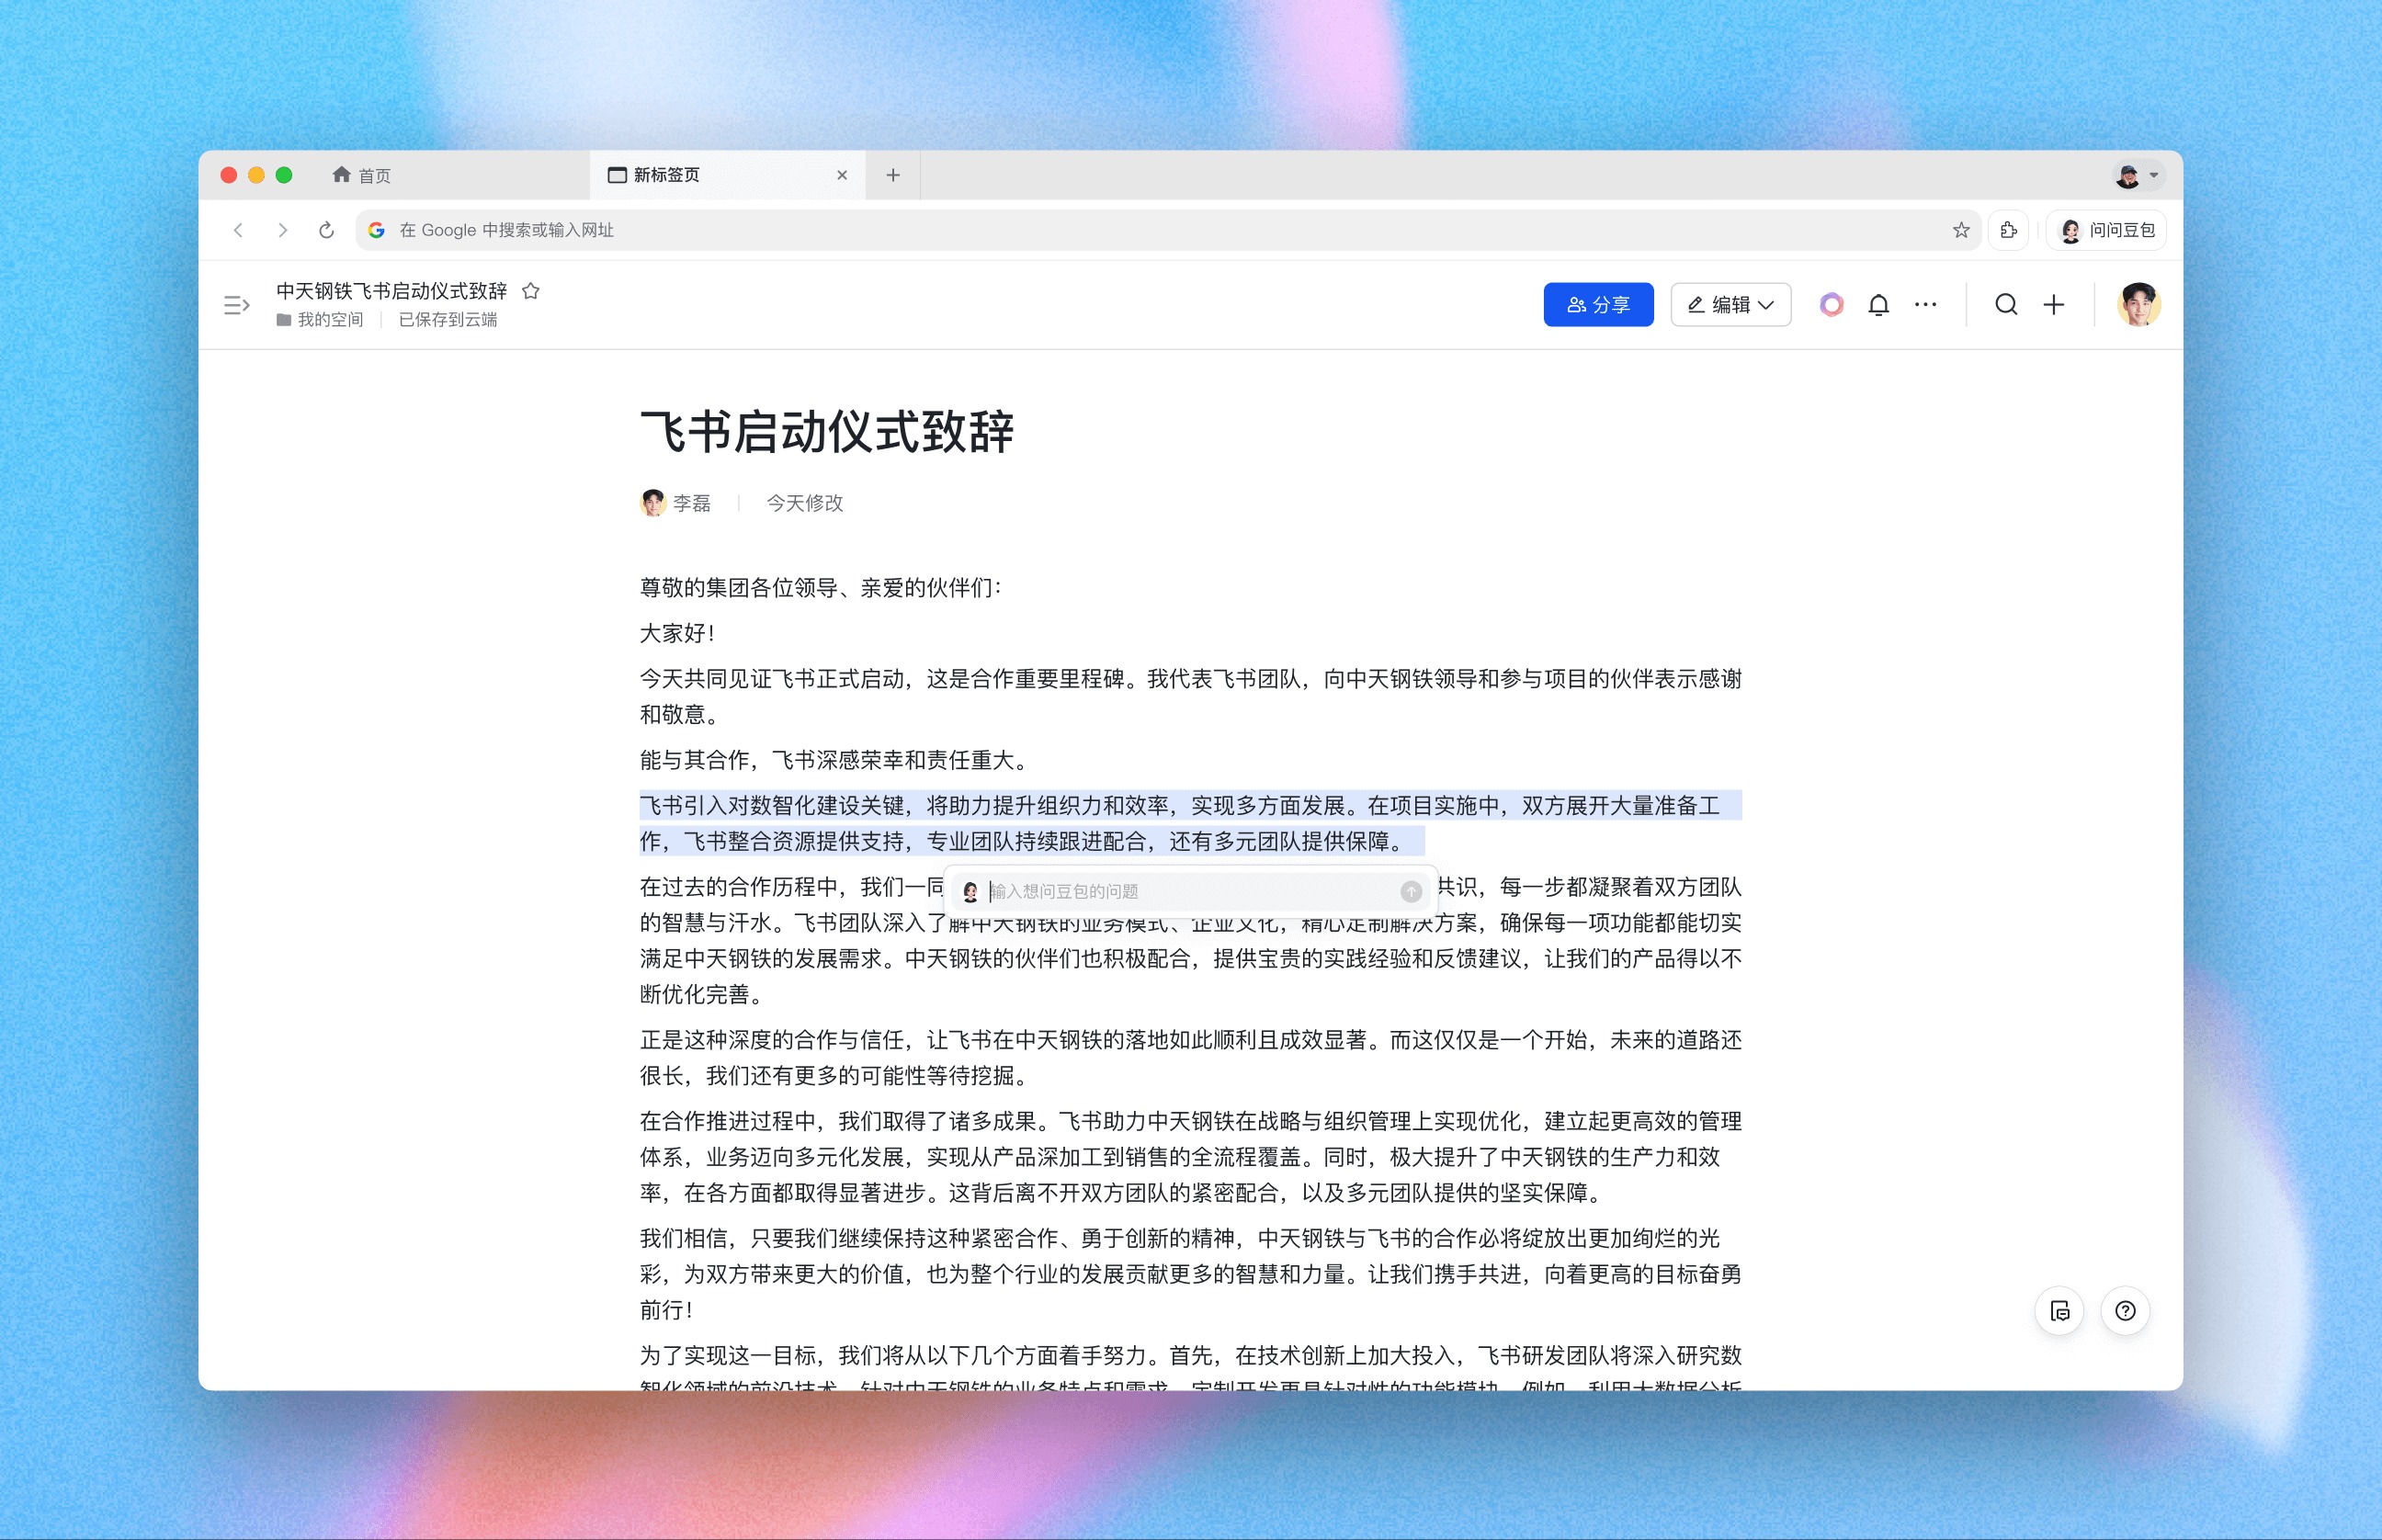Close the 新标签页 tab
Viewport: 2382px width, 1540px height.
[842, 175]
